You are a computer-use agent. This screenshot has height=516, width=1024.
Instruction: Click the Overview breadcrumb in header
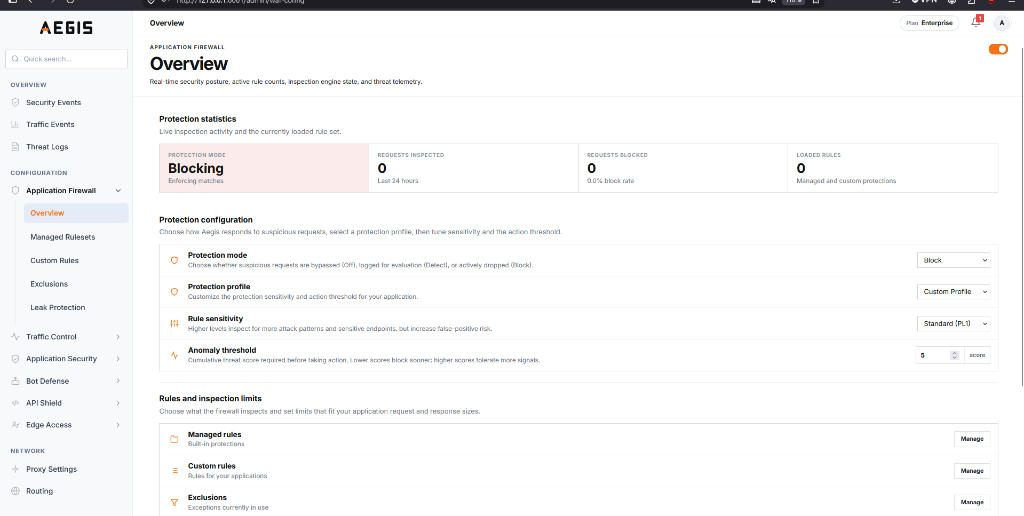click(x=167, y=23)
